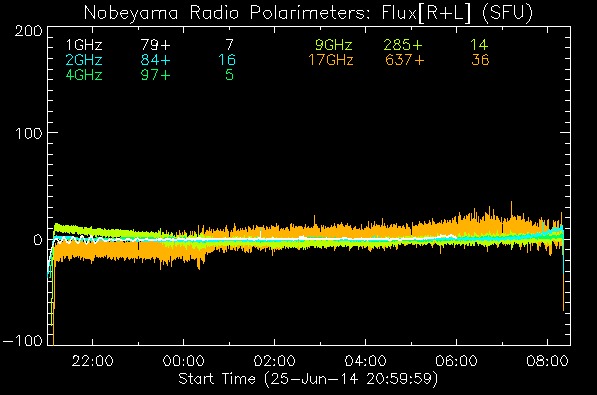Click the 97+ value for 4GHz
This screenshot has height=395, width=597.
click(156, 75)
